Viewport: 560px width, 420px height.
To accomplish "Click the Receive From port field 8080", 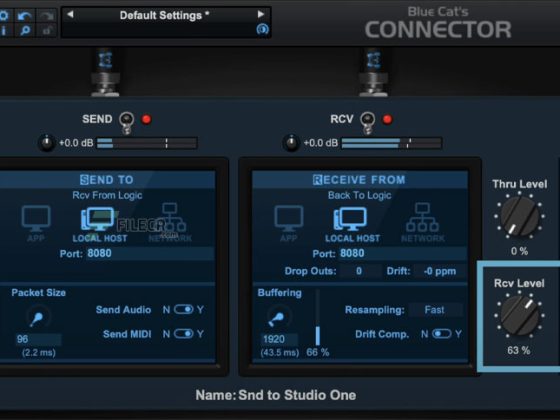I will (402, 253).
